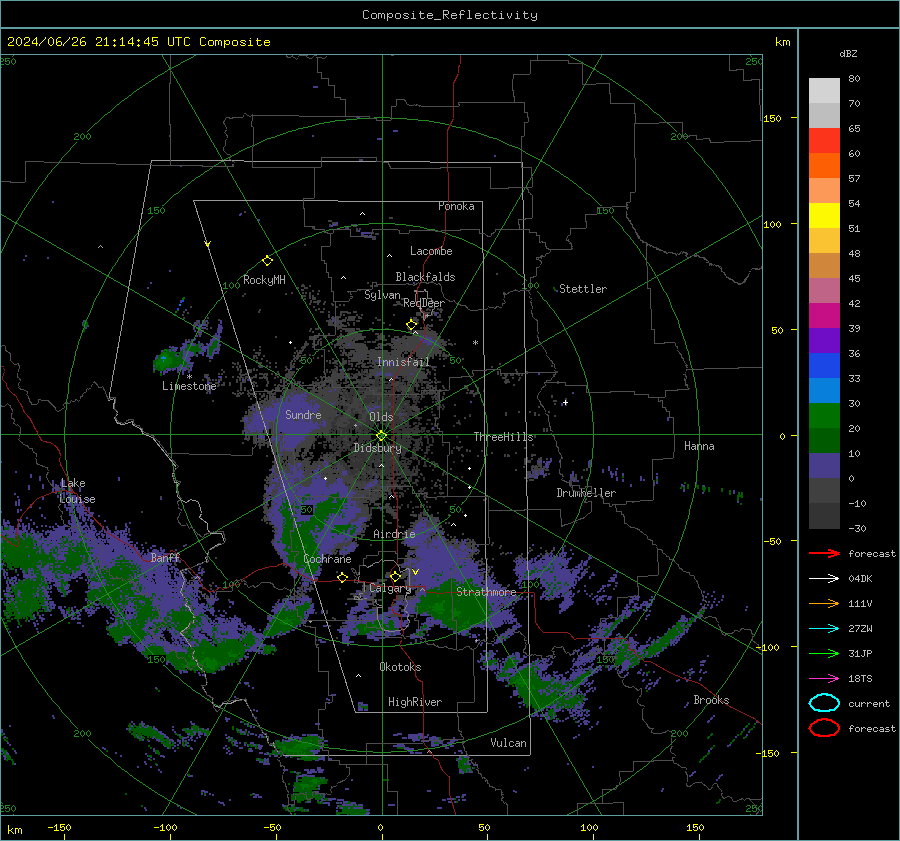Click the red forecast arrow in legend

824,553
